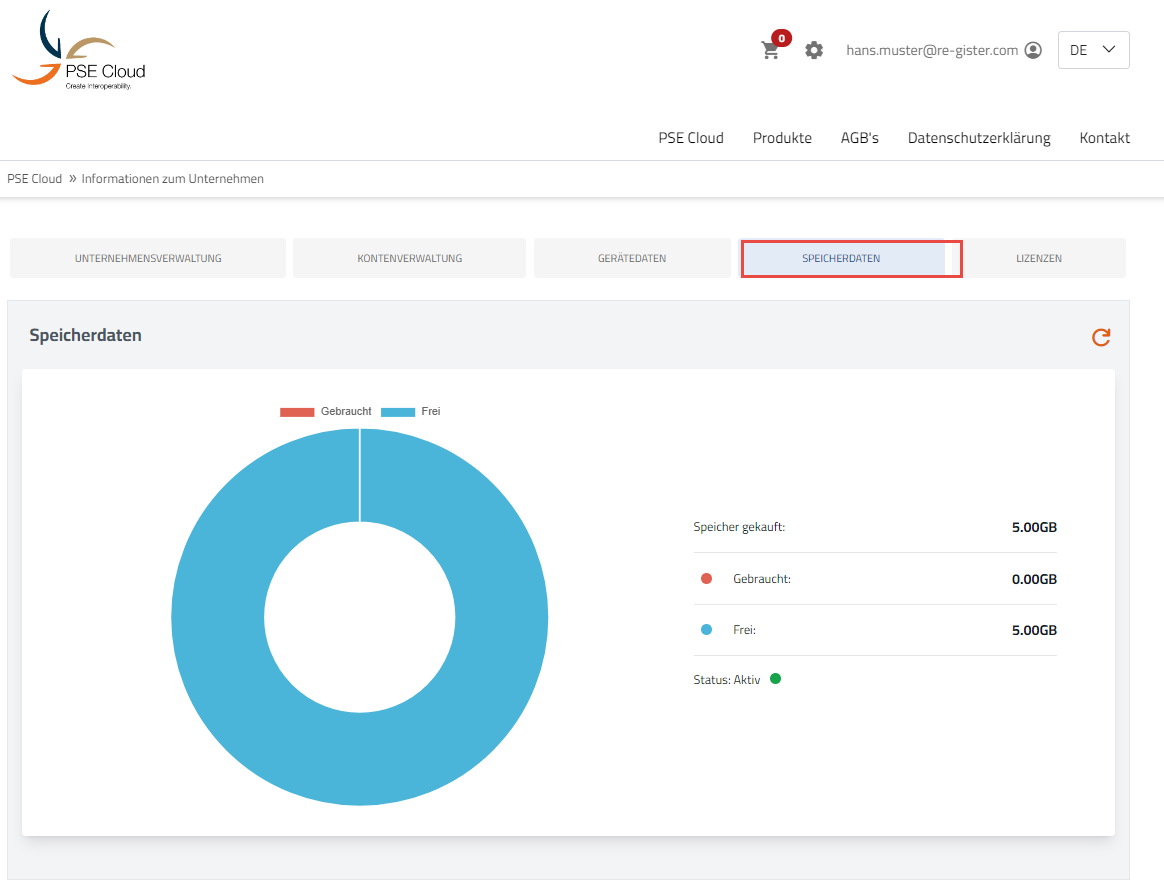This screenshot has width=1164, height=890.
Task: Click the red Gebraucht dot in list
Action: click(x=706, y=579)
